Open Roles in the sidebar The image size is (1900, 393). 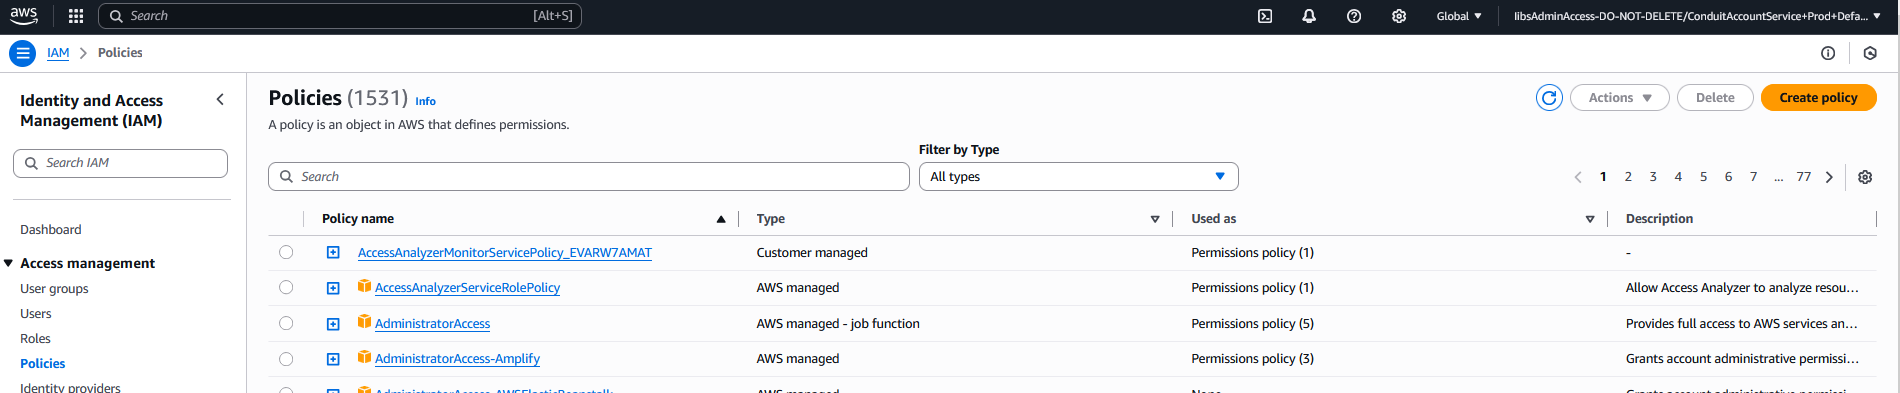(x=35, y=339)
